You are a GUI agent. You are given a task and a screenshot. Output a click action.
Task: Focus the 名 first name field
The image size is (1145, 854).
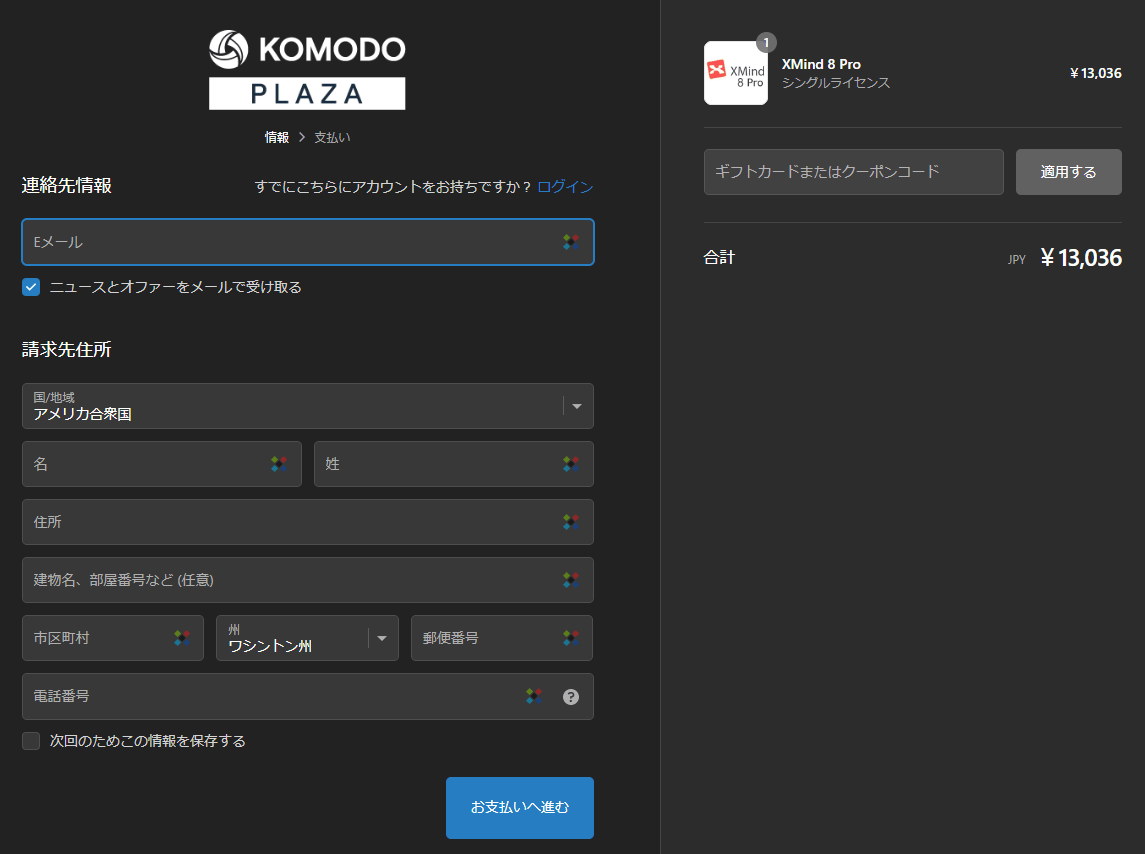pyautogui.click(x=161, y=464)
